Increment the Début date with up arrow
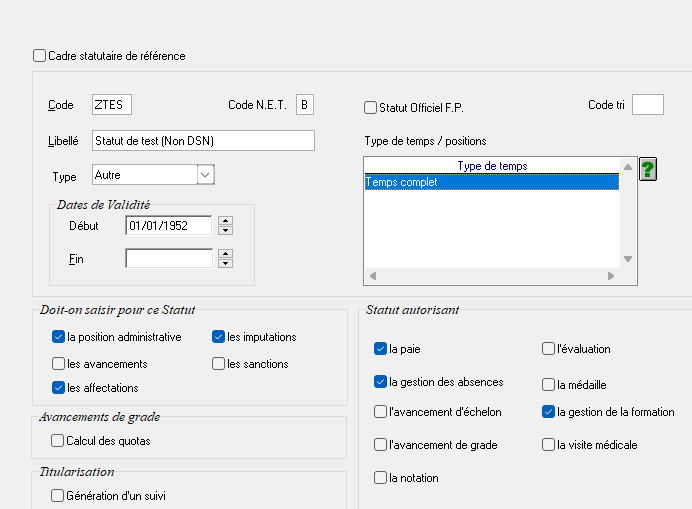 point(226,221)
